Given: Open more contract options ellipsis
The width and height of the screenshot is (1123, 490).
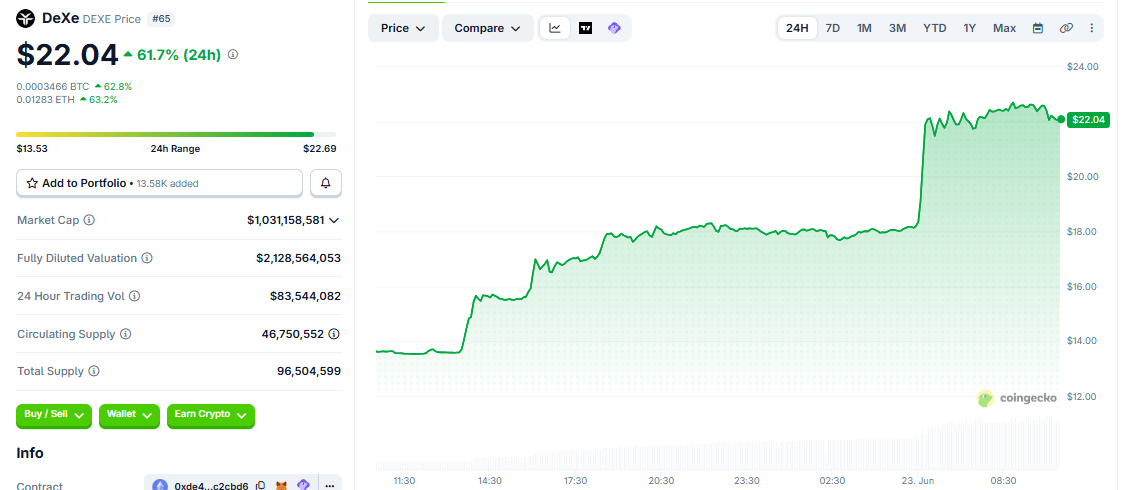Looking at the screenshot, I should click(329, 486).
